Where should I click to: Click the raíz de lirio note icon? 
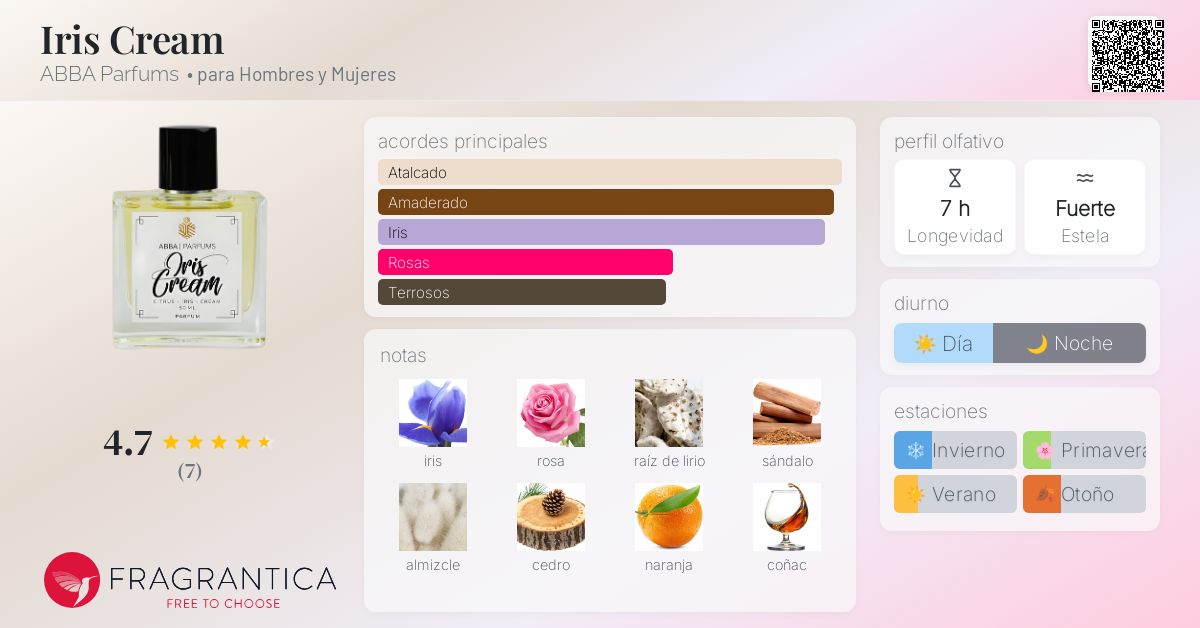click(669, 413)
